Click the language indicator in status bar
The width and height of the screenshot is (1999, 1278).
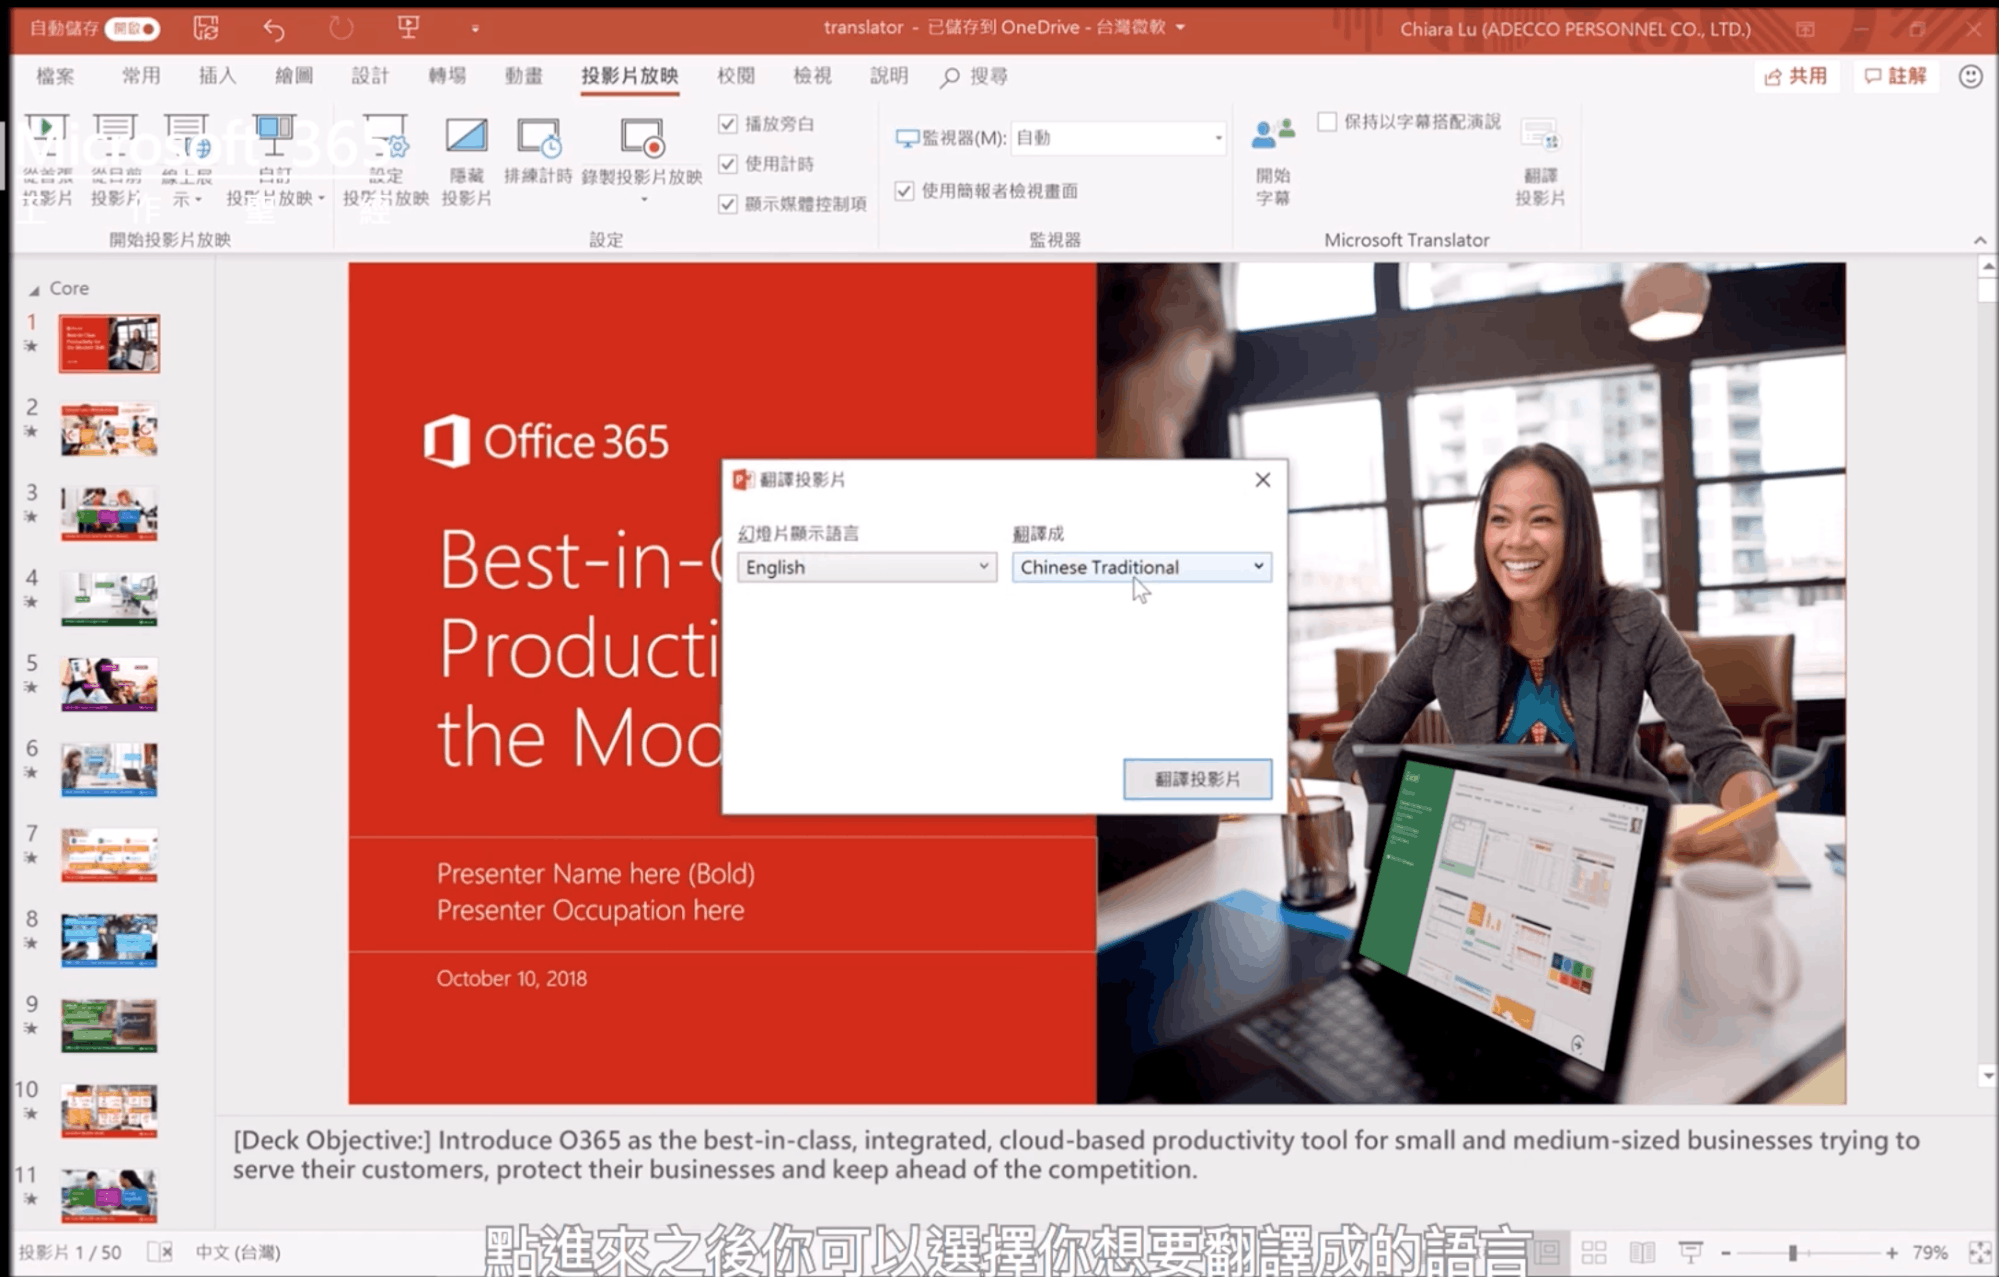(238, 1252)
